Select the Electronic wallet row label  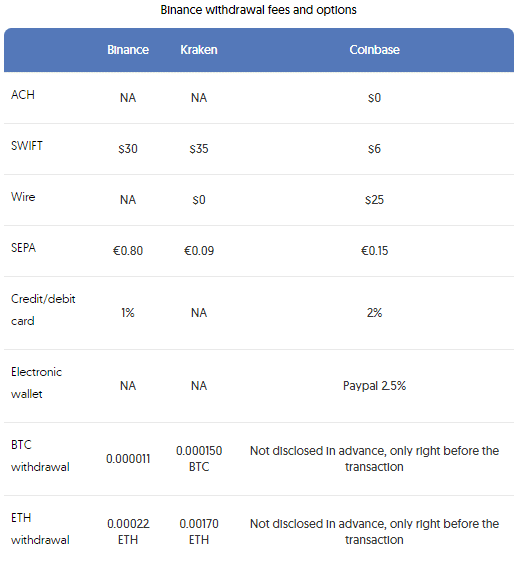[36, 383]
